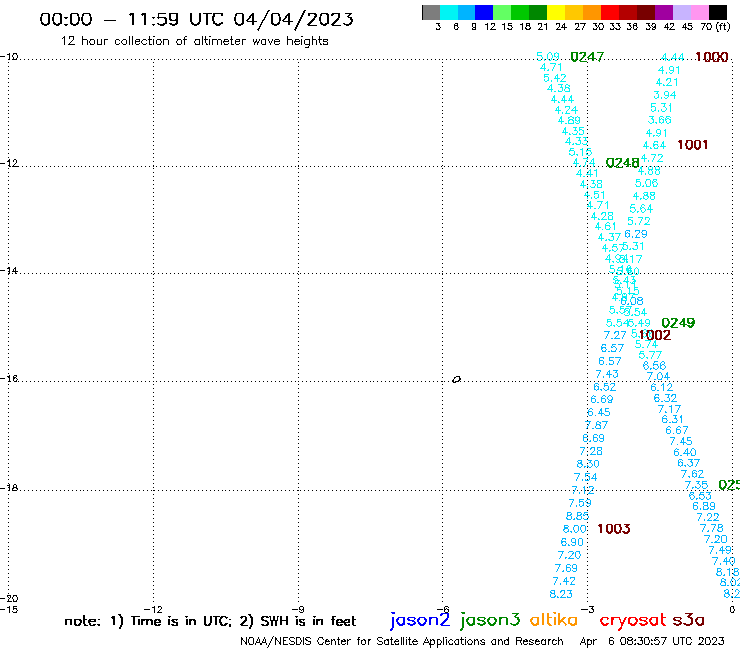The height and width of the screenshot is (650, 740).
Task: Click the green time label 0249
Action: point(678,323)
